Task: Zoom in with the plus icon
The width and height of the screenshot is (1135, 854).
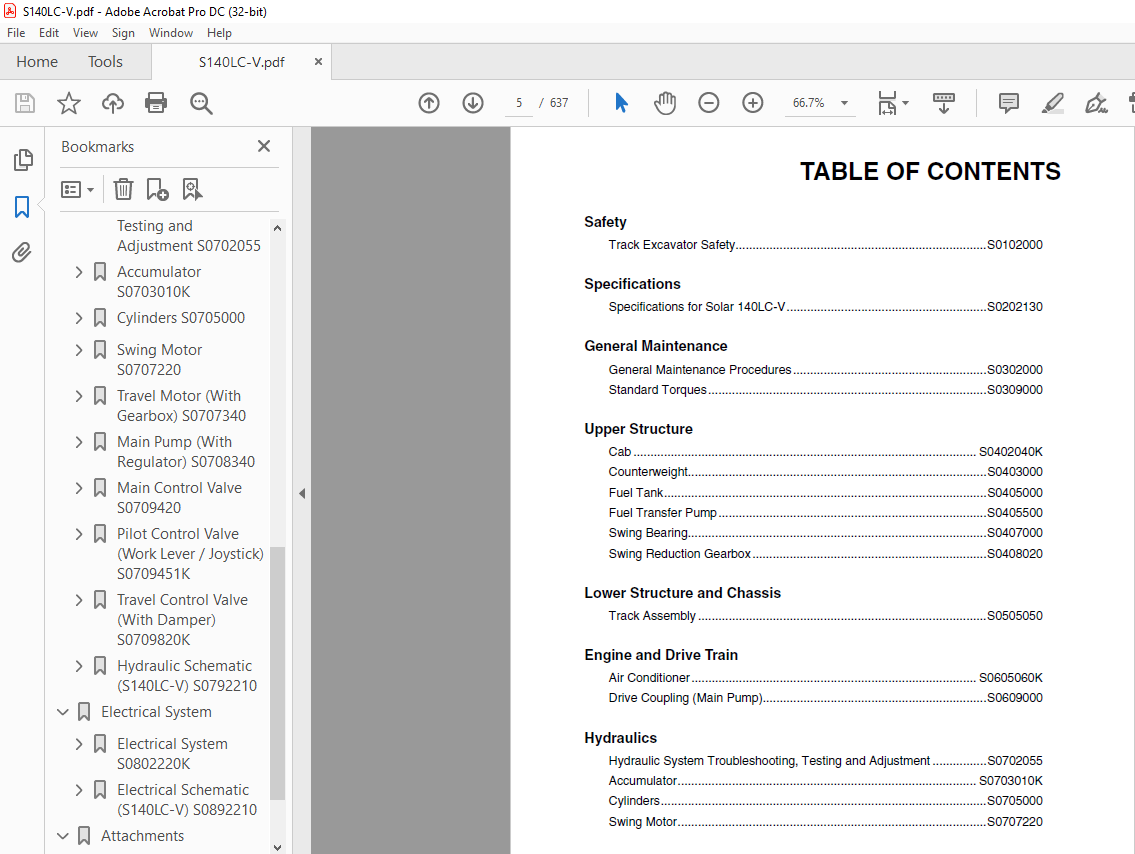Action: pyautogui.click(x=753, y=103)
